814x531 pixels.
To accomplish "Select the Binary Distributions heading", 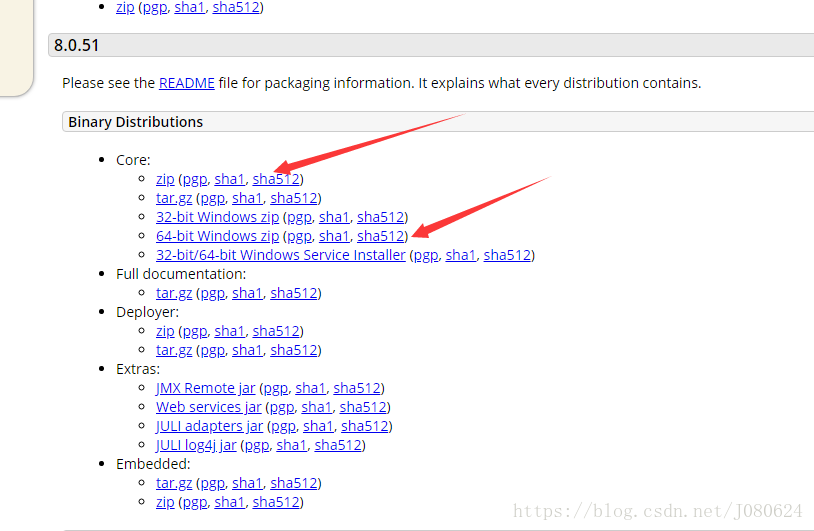I will [135, 122].
